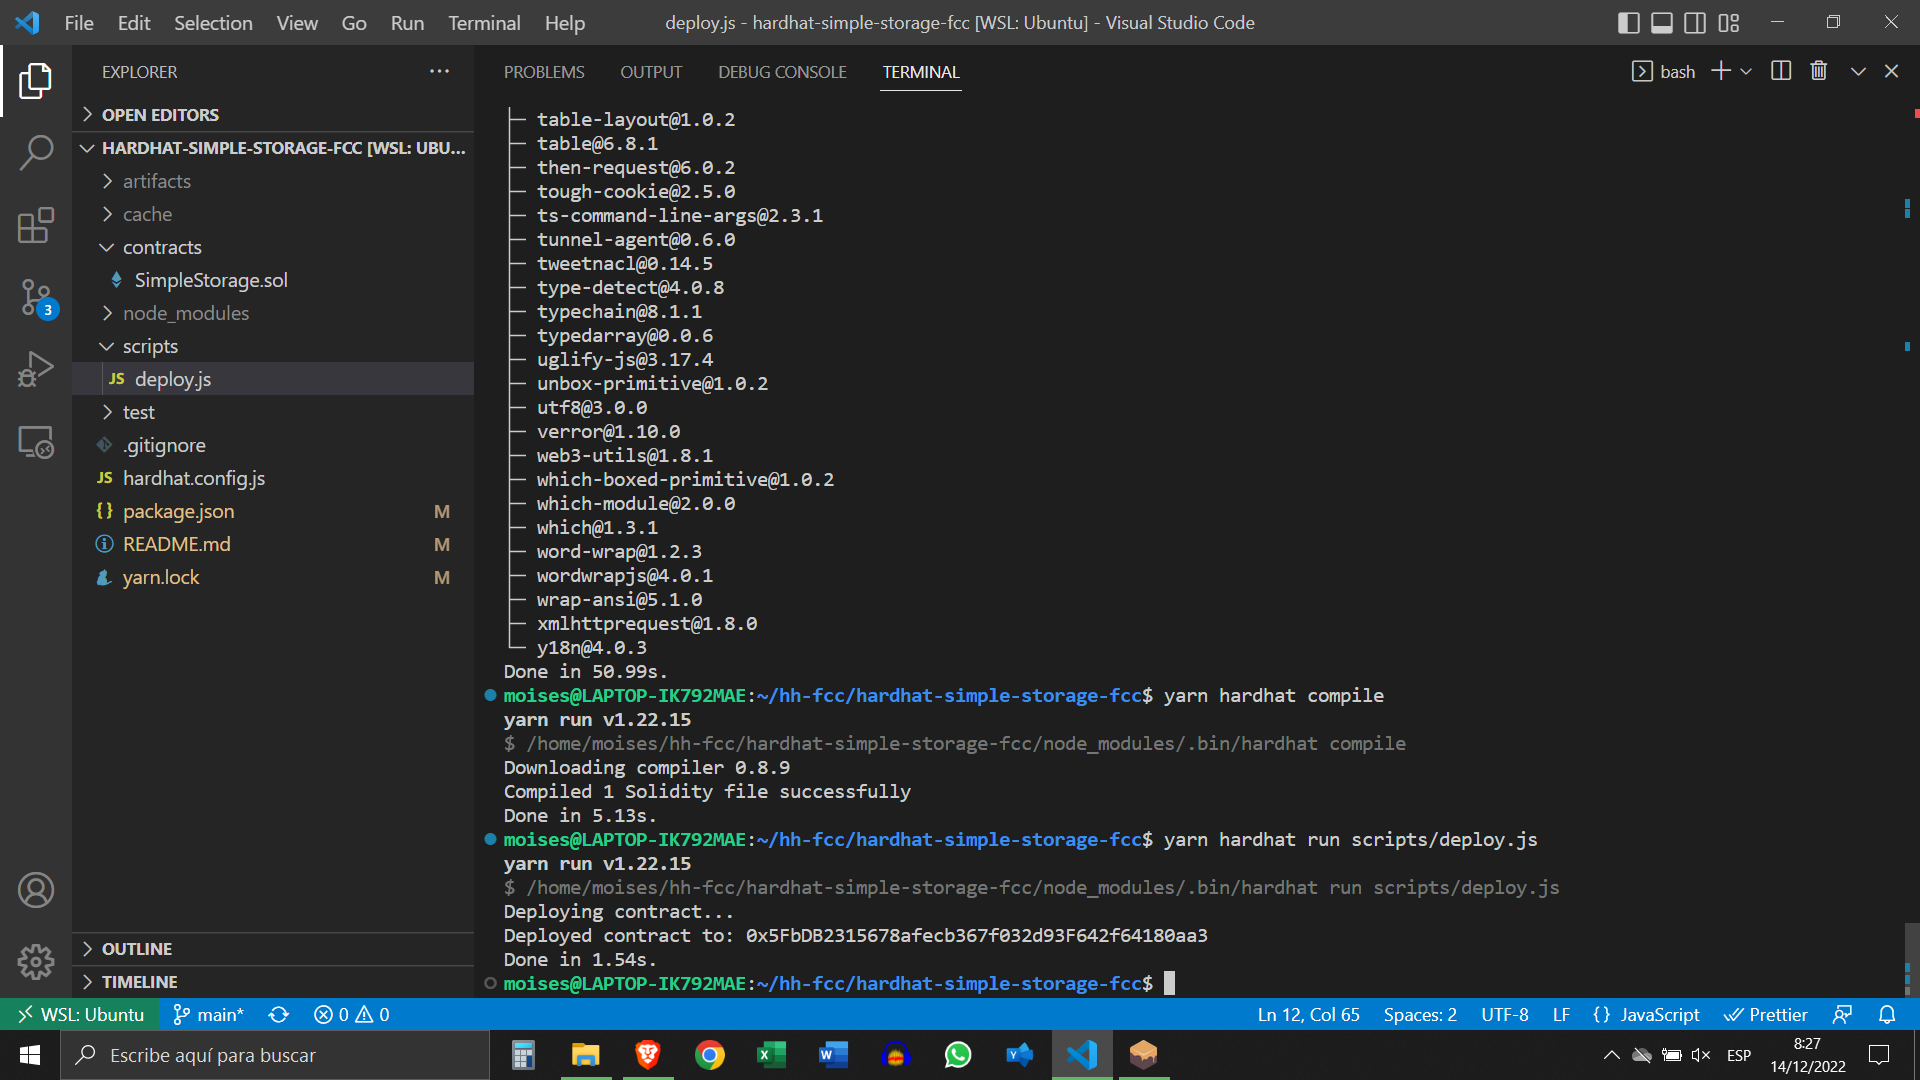Click the main* branch indicator
This screenshot has height=1080, width=1920.
coord(208,1014)
